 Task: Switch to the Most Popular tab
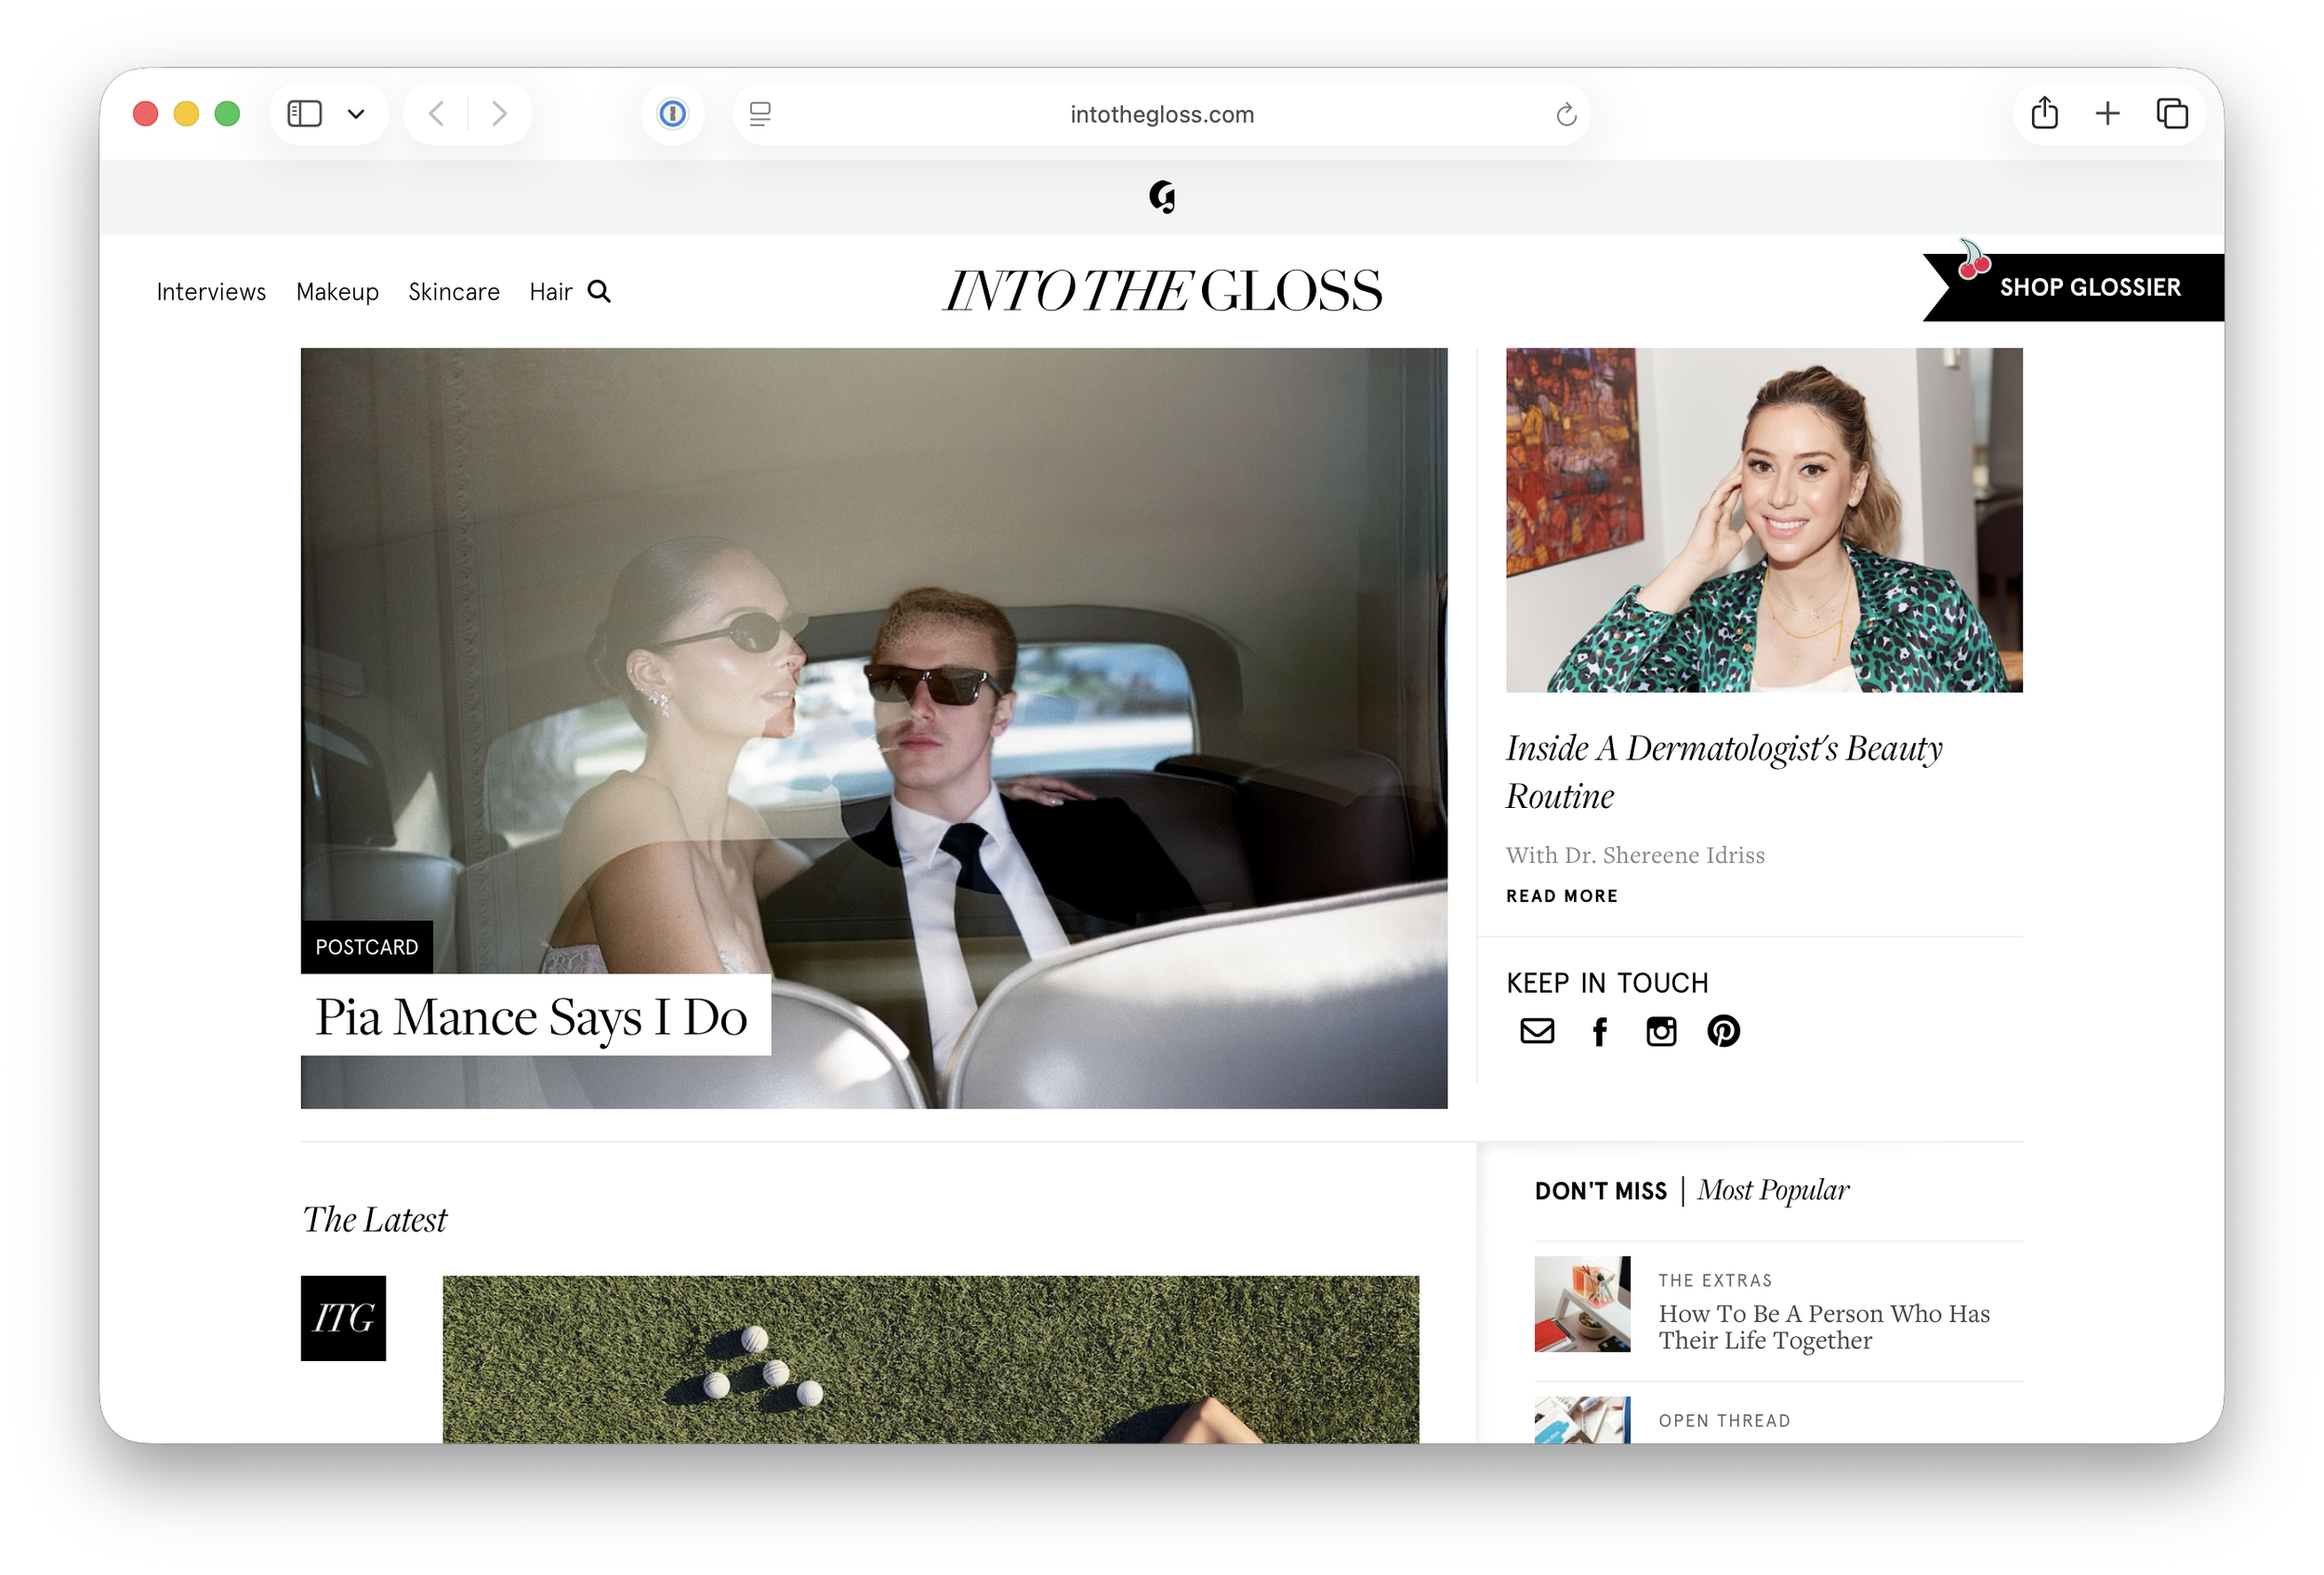point(1772,1190)
